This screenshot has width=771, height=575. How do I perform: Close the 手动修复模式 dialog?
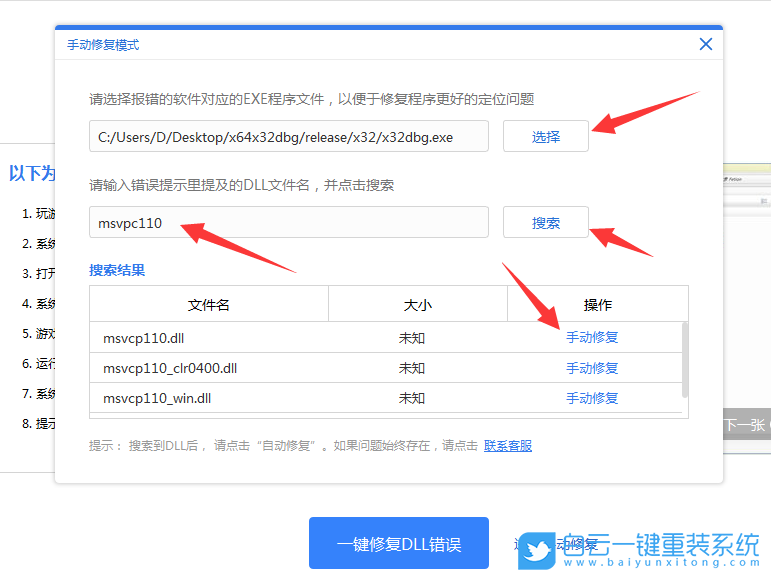[x=706, y=44]
